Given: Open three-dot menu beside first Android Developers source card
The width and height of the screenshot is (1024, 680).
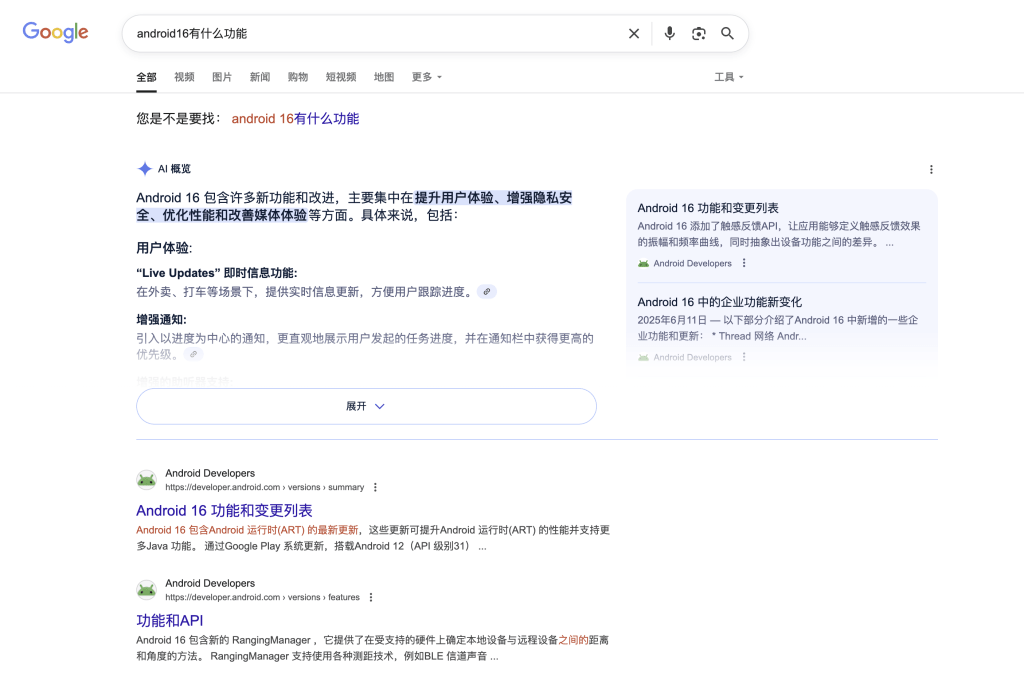Looking at the screenshot, I should pyautogui.click(x=744, y=263).
